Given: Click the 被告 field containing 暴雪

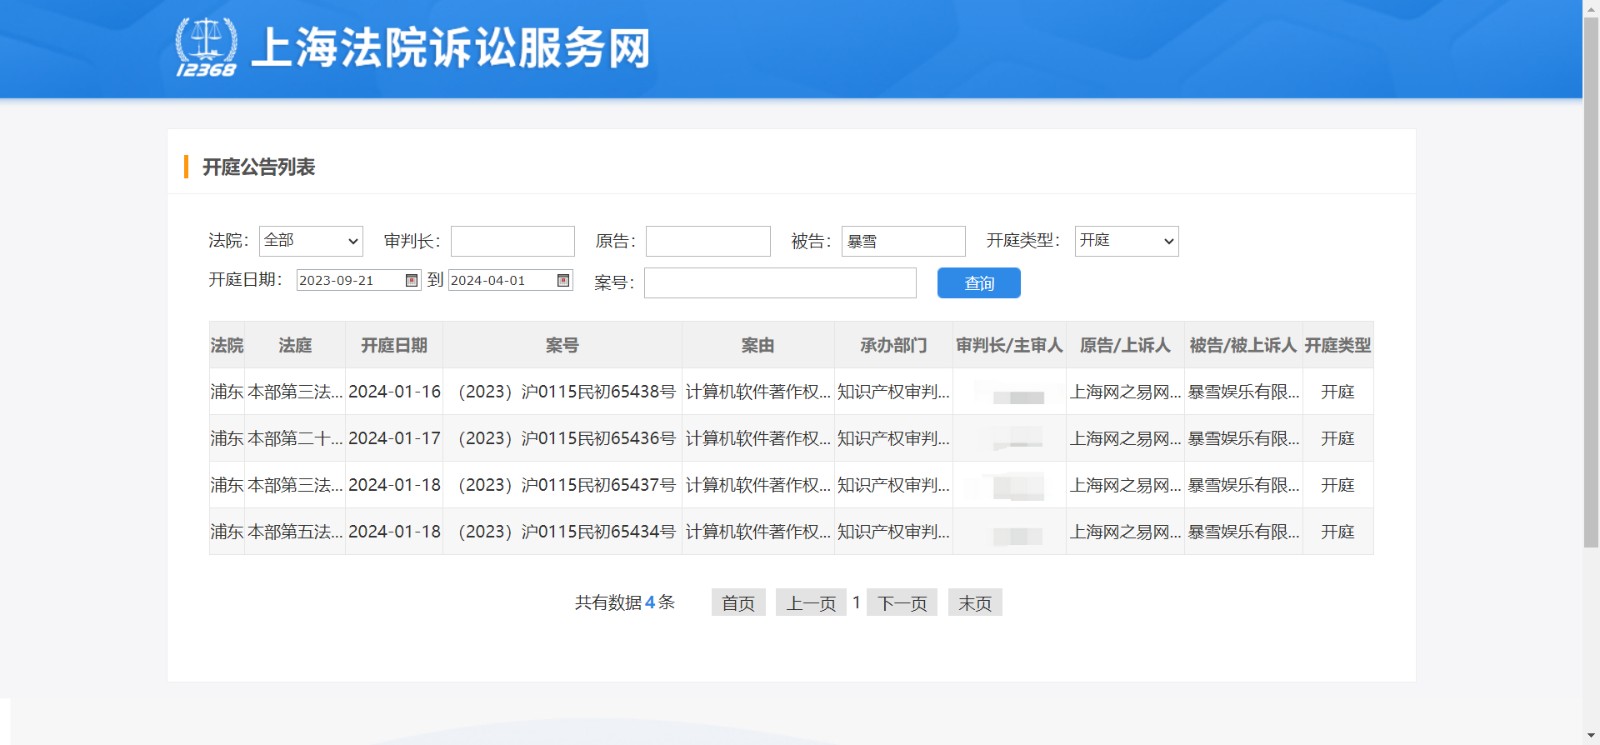Looking at the screenshot, I should pos(903,241).
